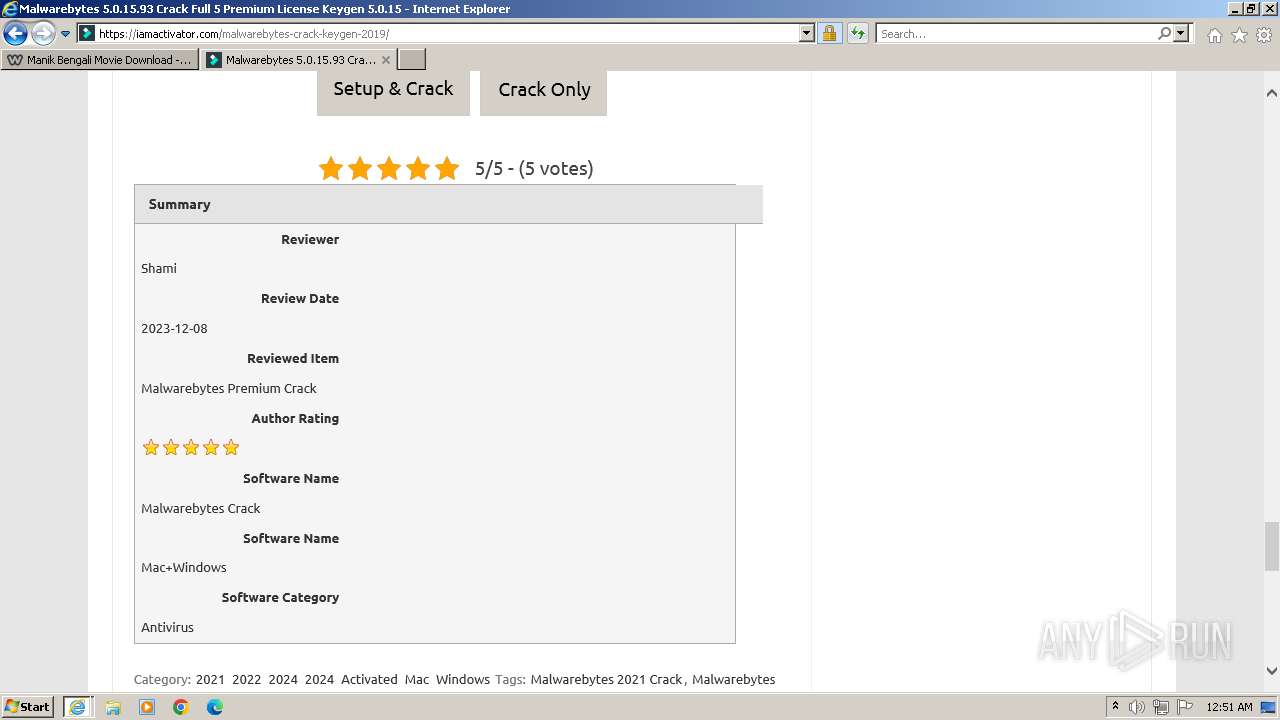The image size is (1280, 720).
Task: Open the search provider dropdown arrow
Action: click(x=1181, y=33)
